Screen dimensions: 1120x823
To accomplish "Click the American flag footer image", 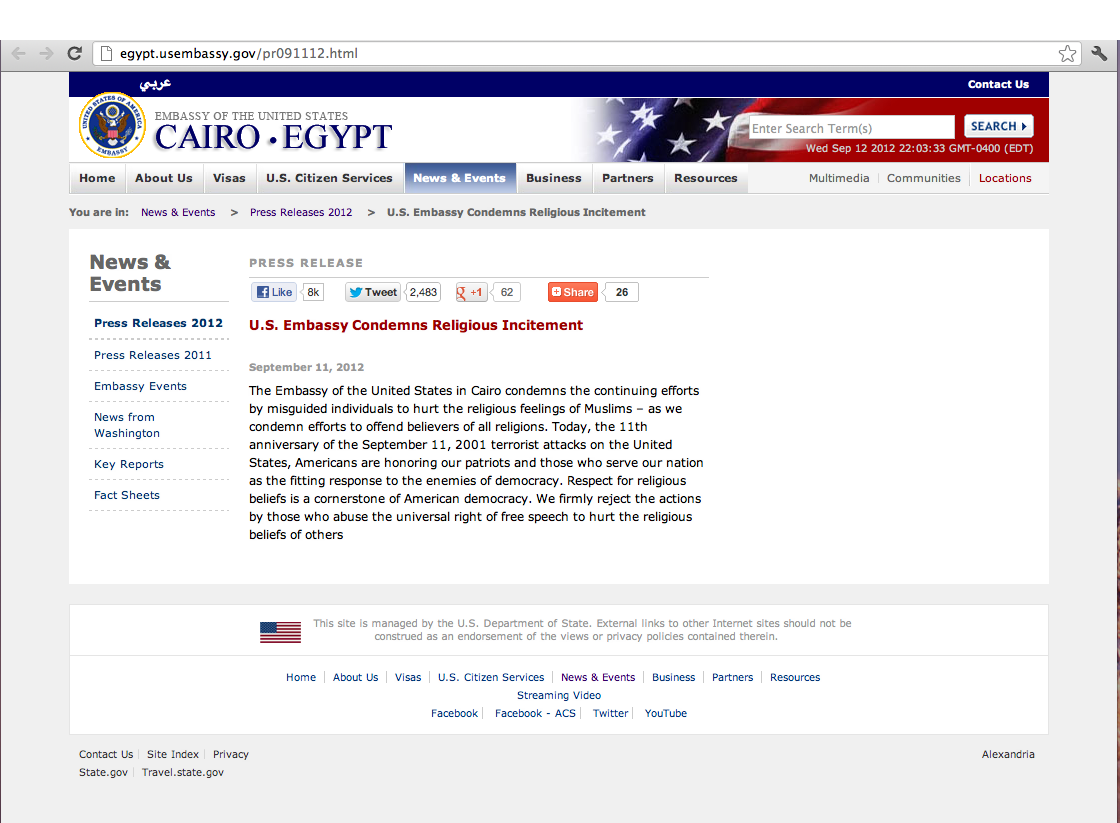I will [280, 631].
